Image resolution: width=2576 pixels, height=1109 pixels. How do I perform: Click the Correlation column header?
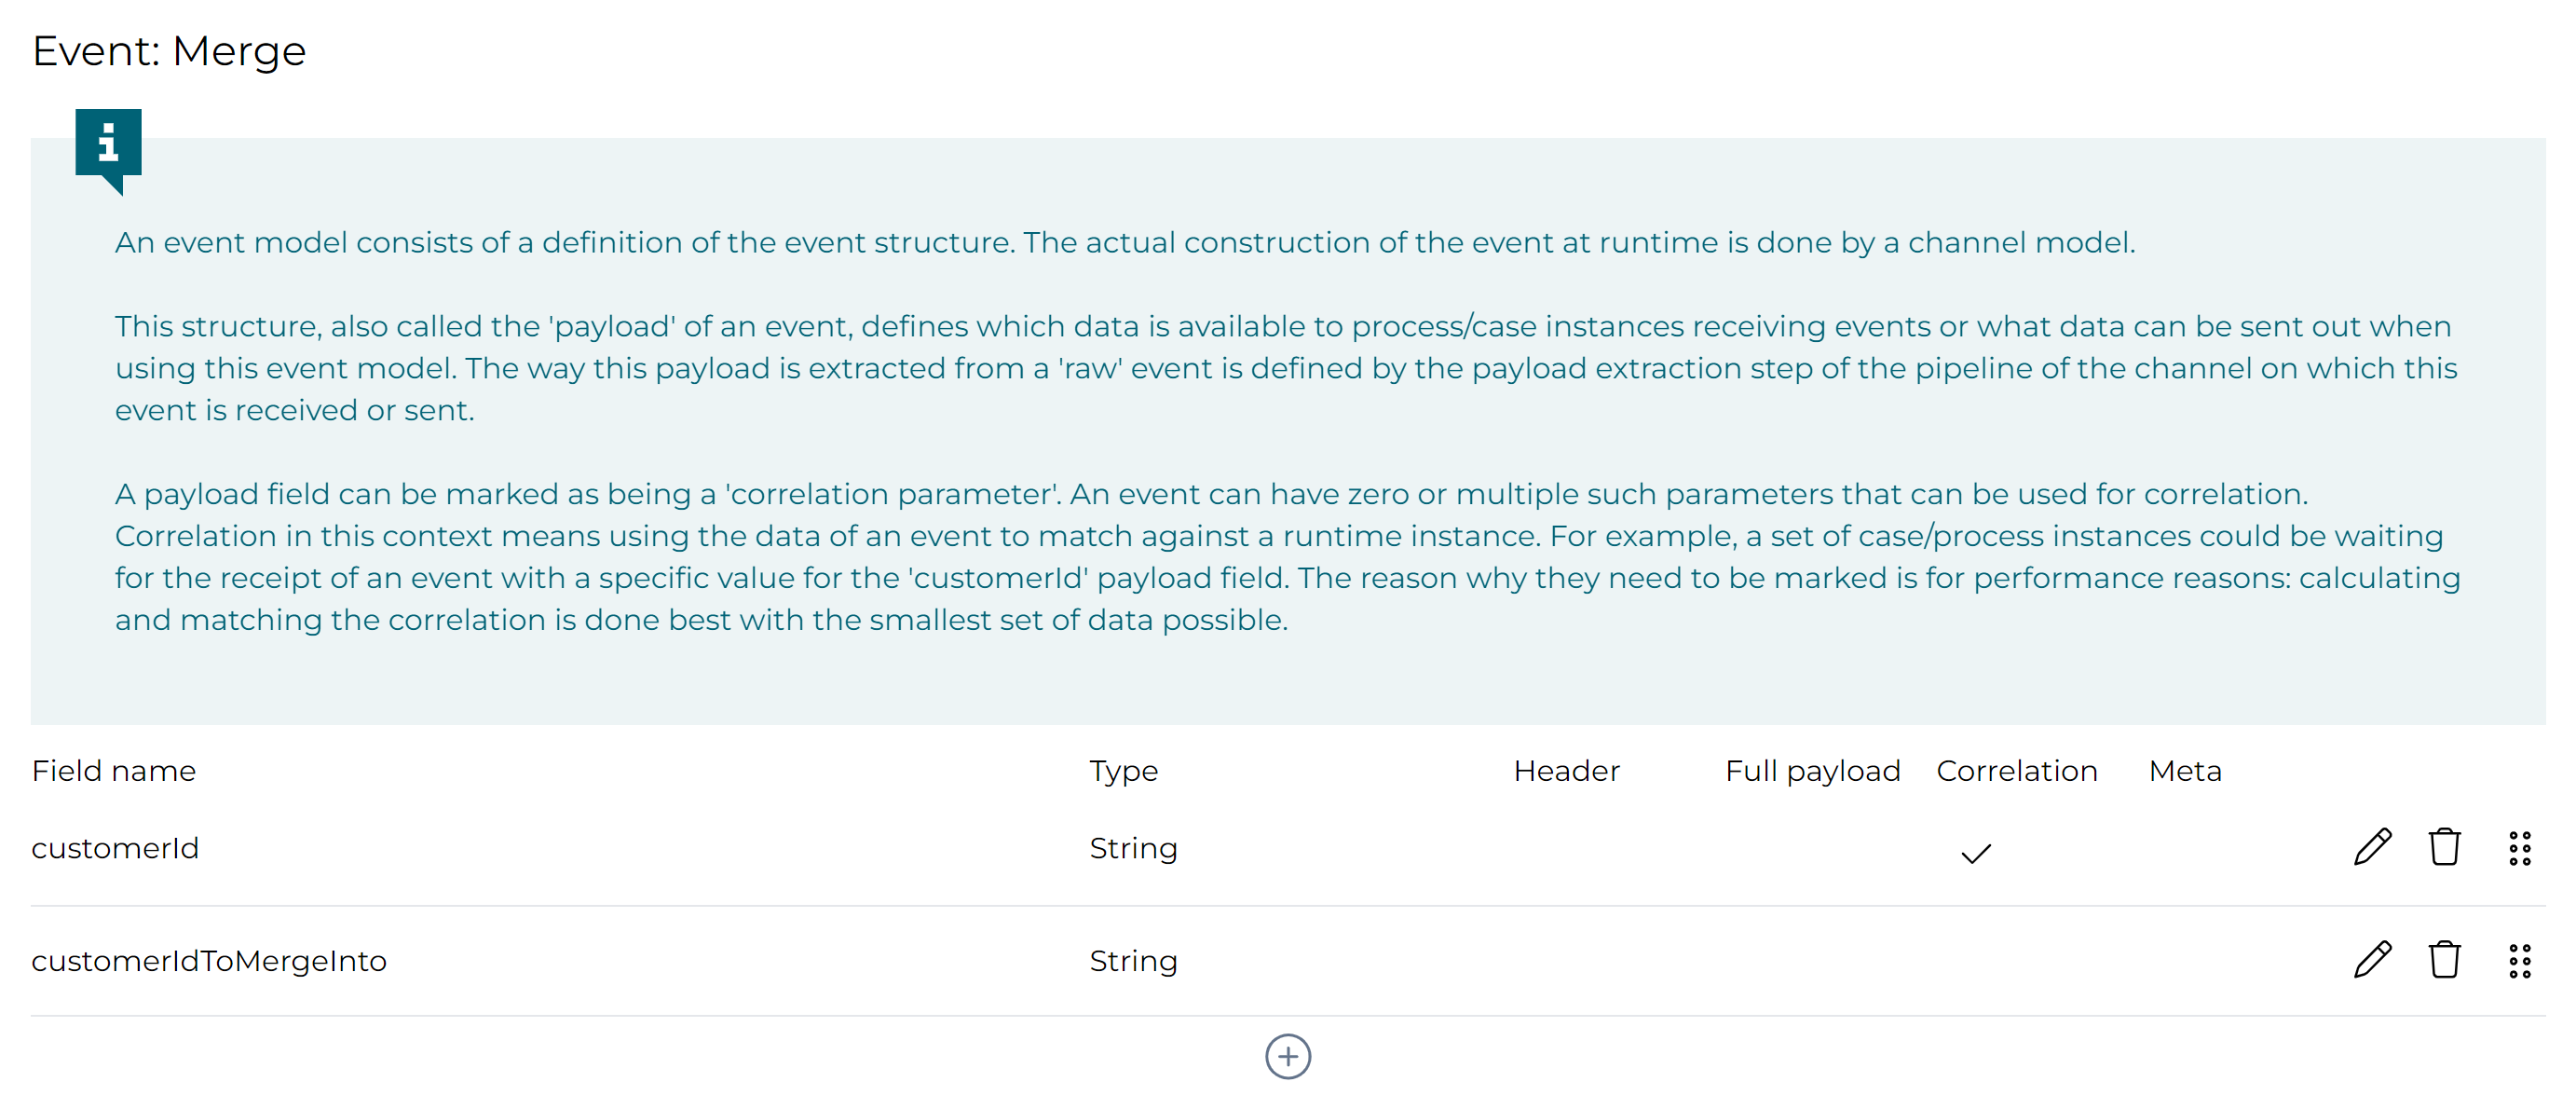[2016, 771]
